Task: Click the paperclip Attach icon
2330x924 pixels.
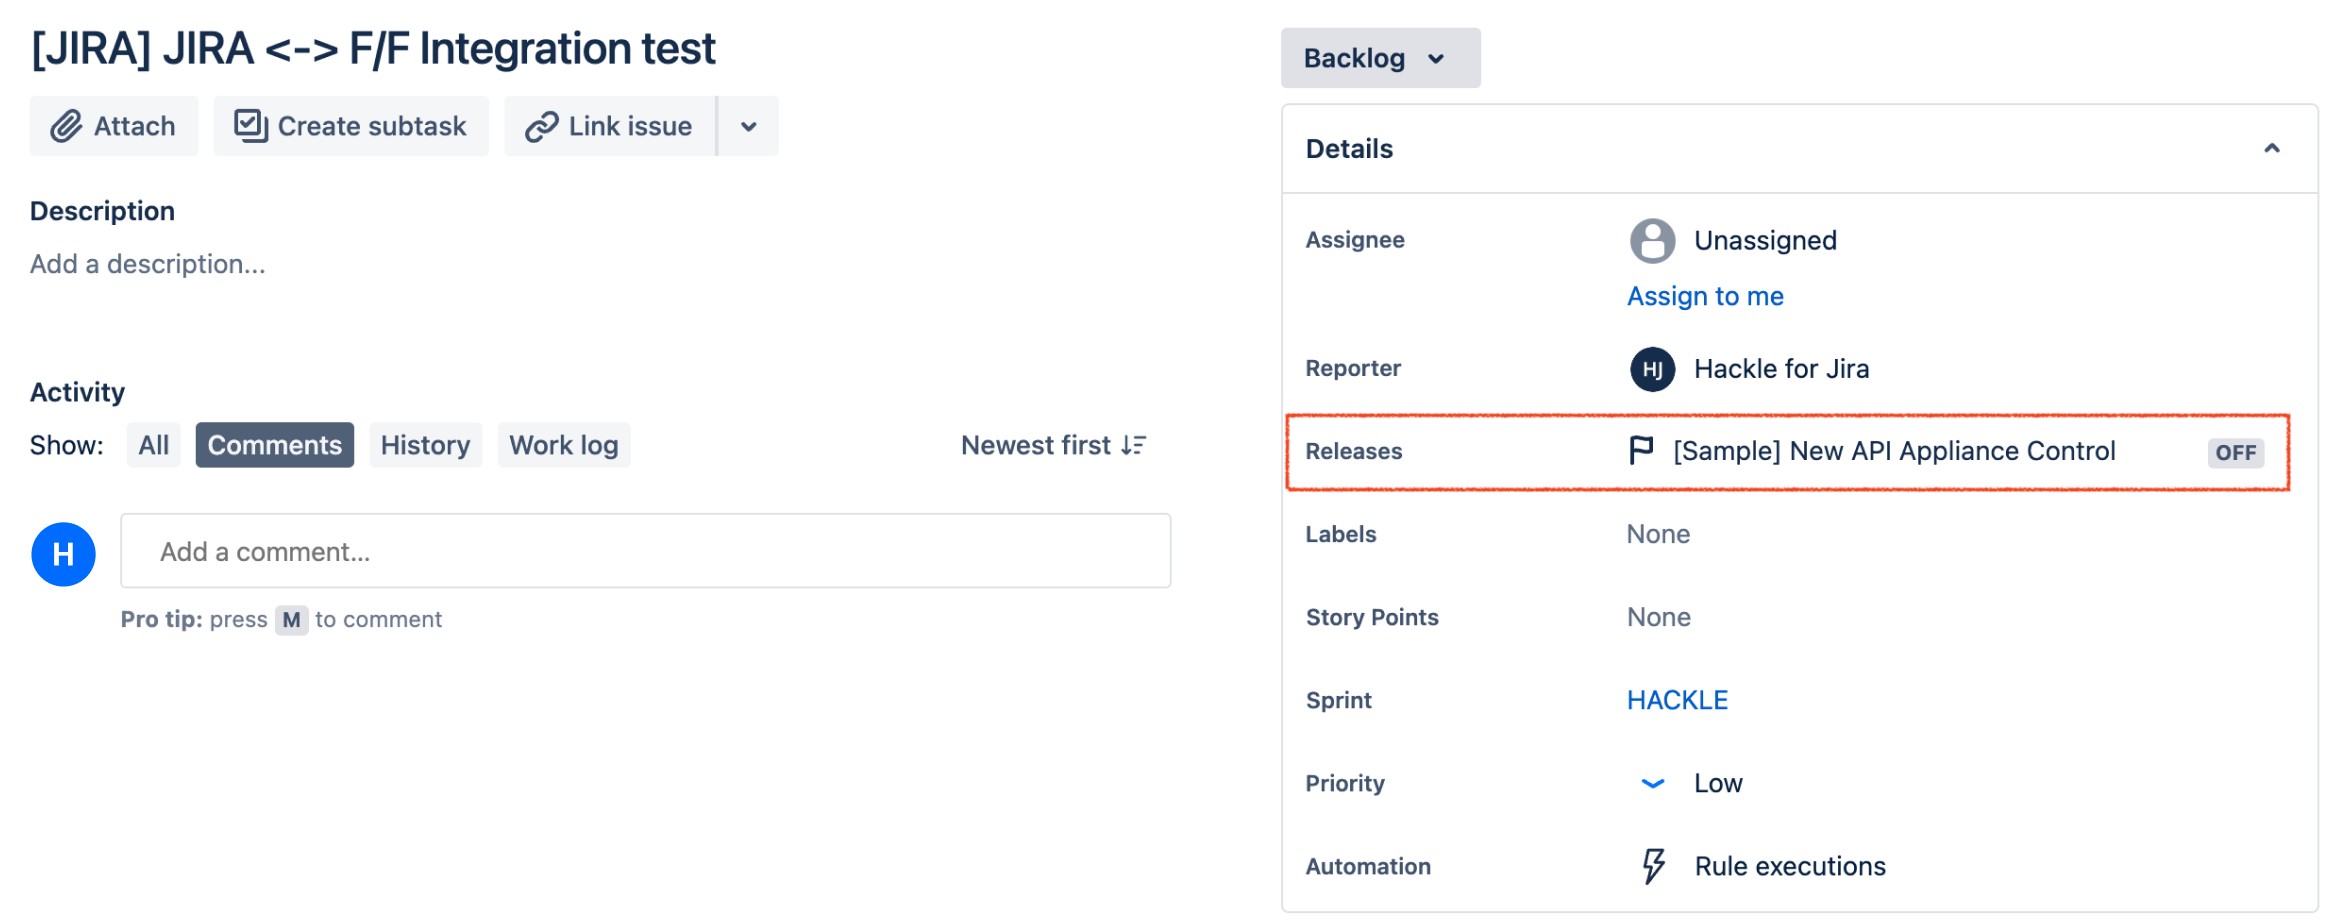Action: click(66, 126)
